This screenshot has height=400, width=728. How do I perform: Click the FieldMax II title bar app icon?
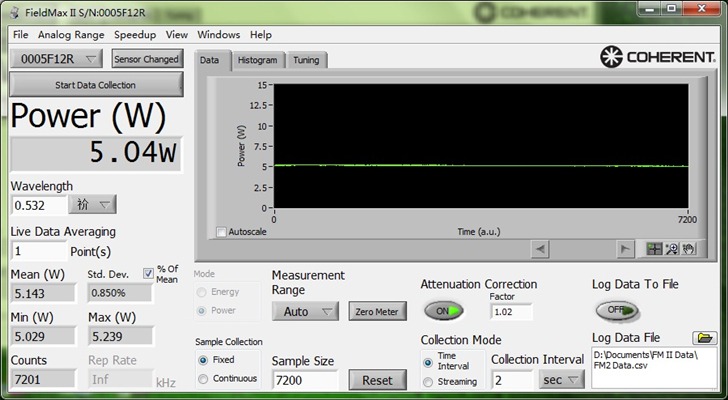coord(15,13)
